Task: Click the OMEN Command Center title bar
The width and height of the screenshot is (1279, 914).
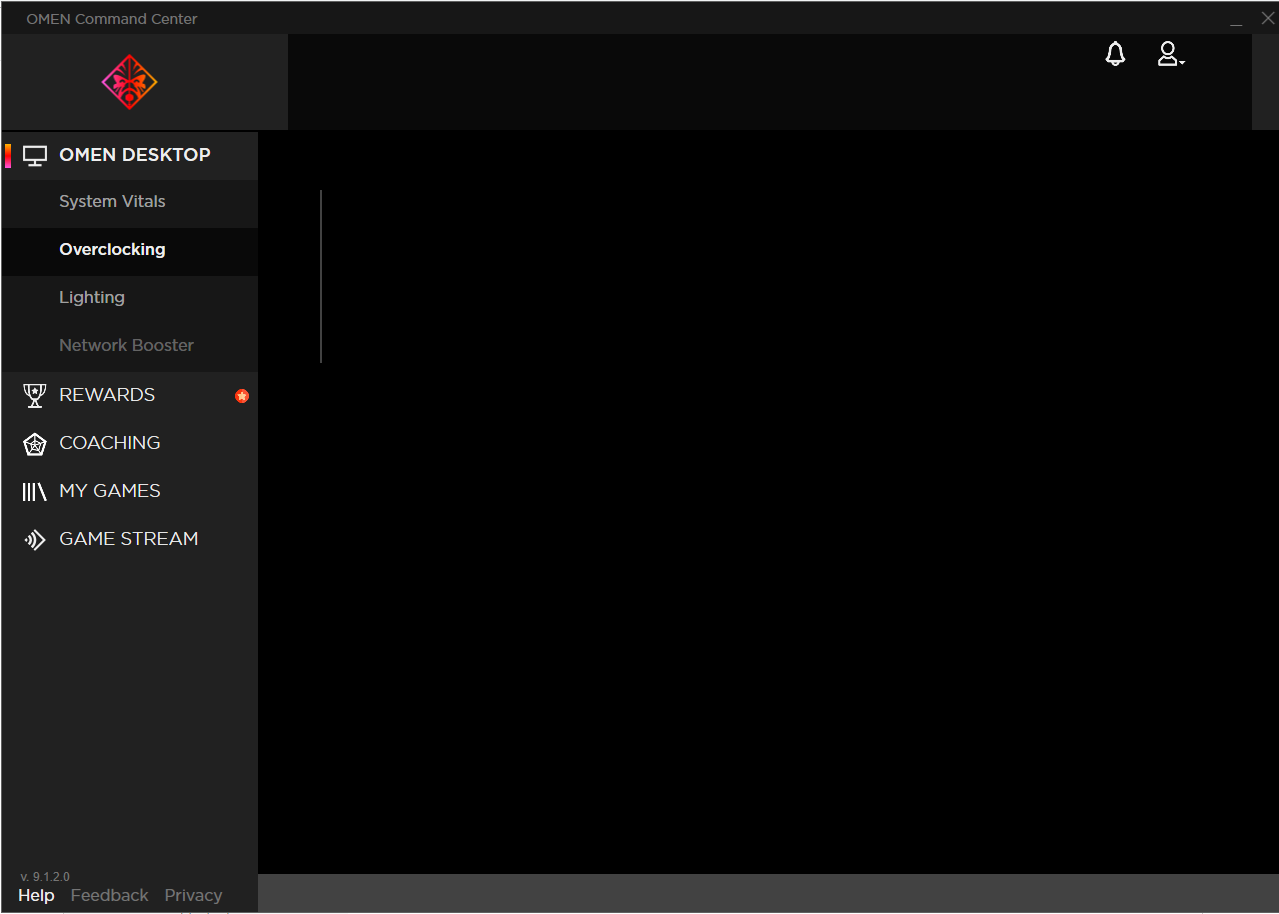Action: 111,18
